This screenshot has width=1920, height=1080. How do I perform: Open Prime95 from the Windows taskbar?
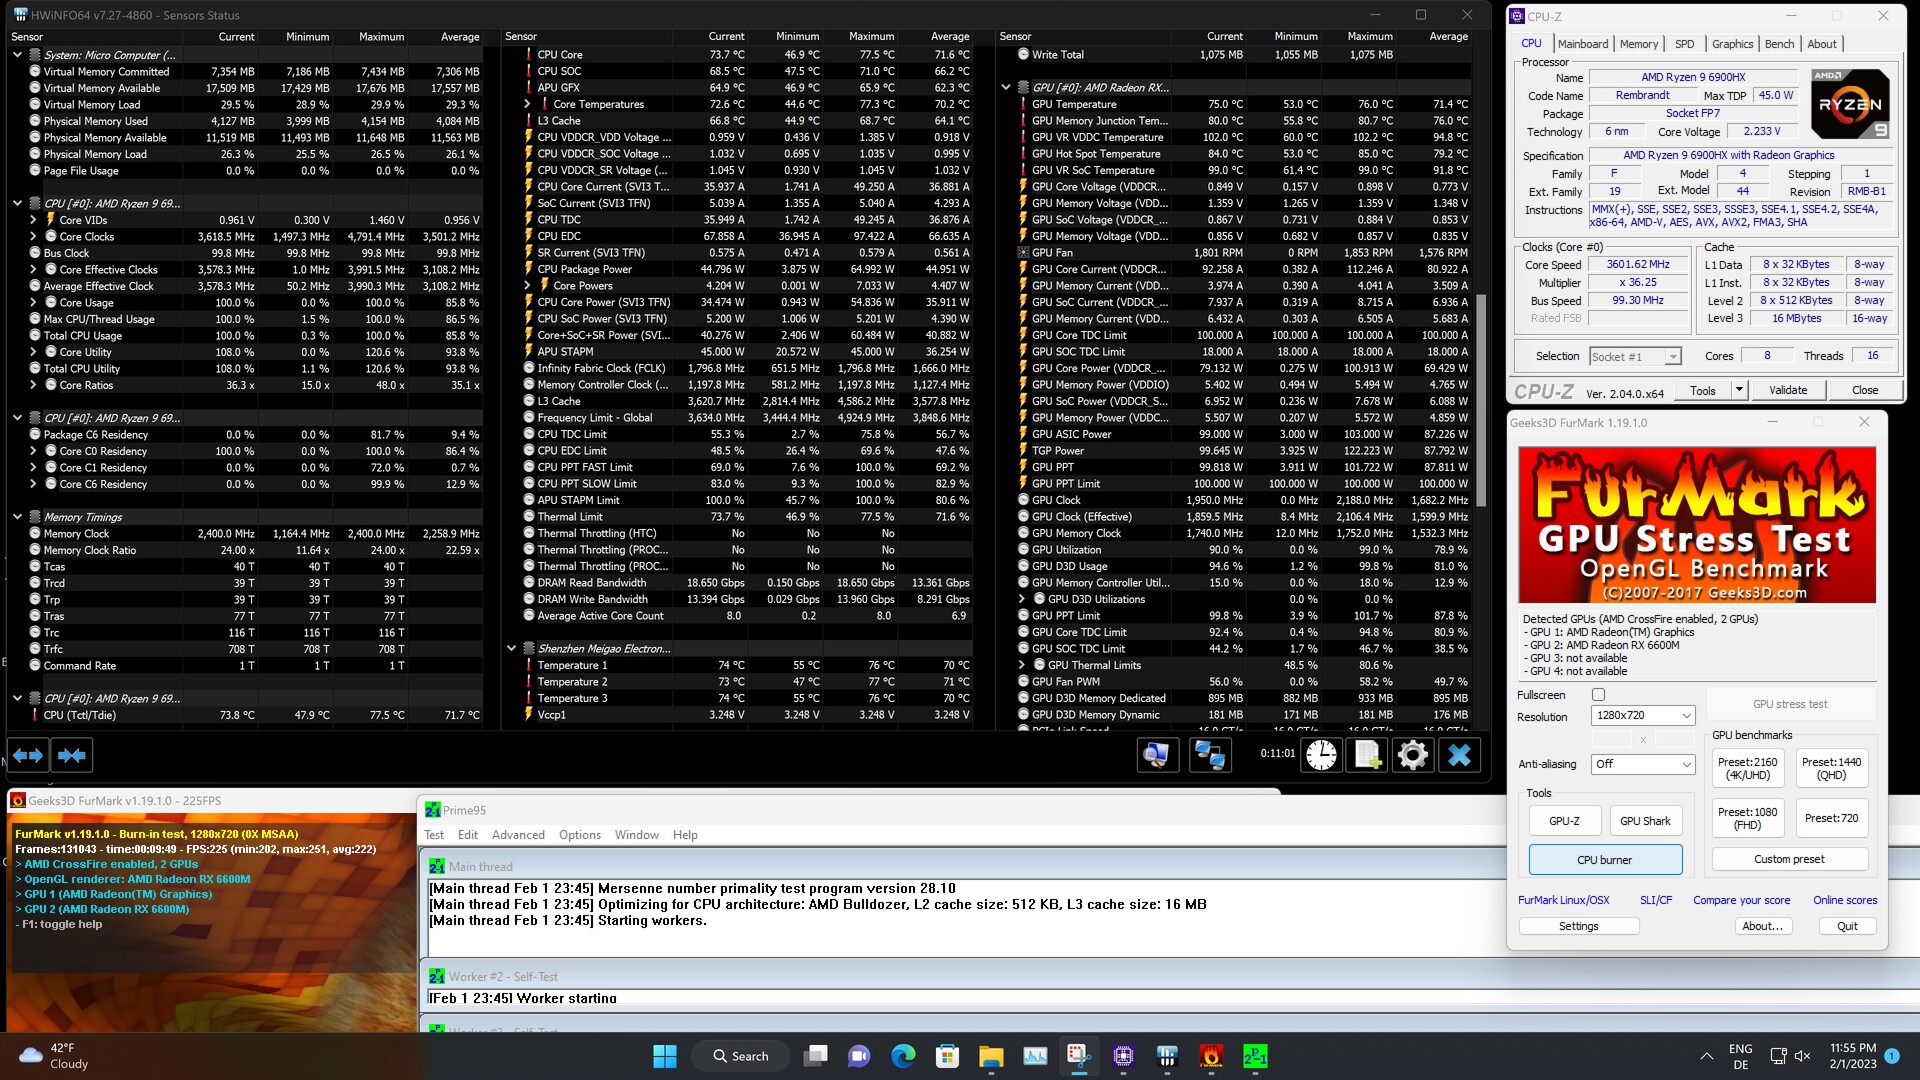coord(1254,1056)
